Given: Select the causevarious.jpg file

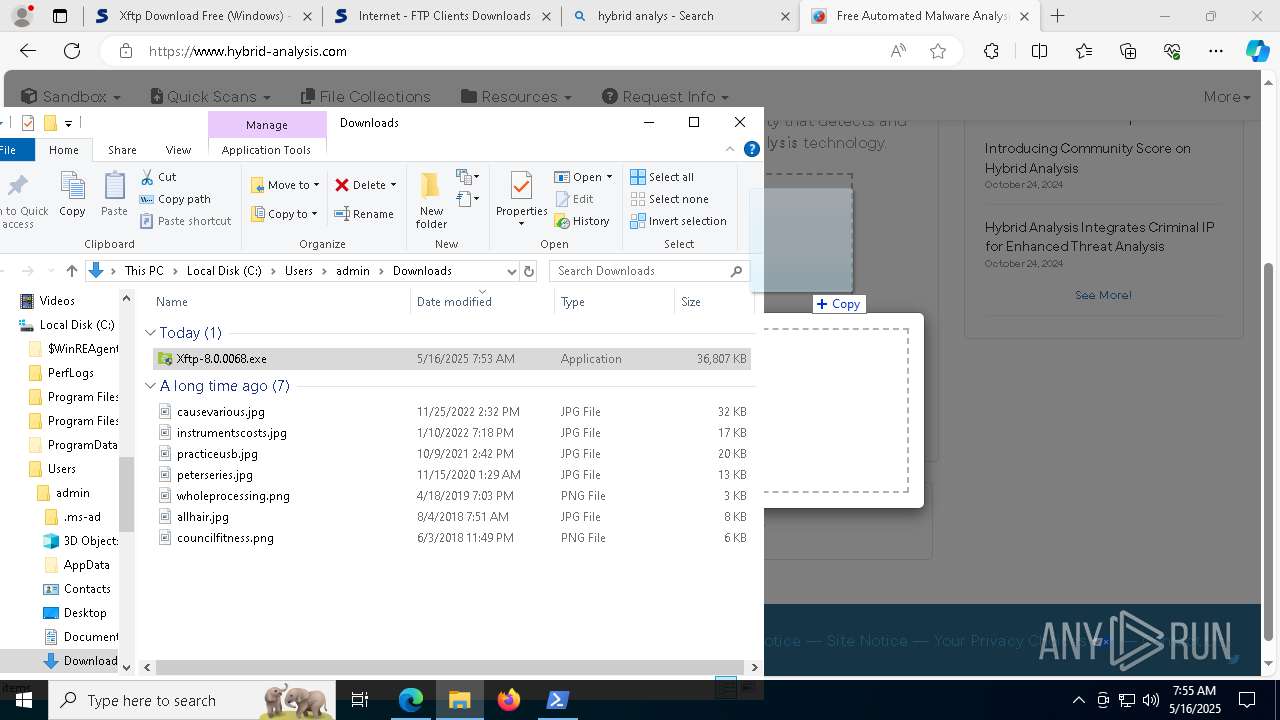Looking at the screenshot, I should click(451, 411).
